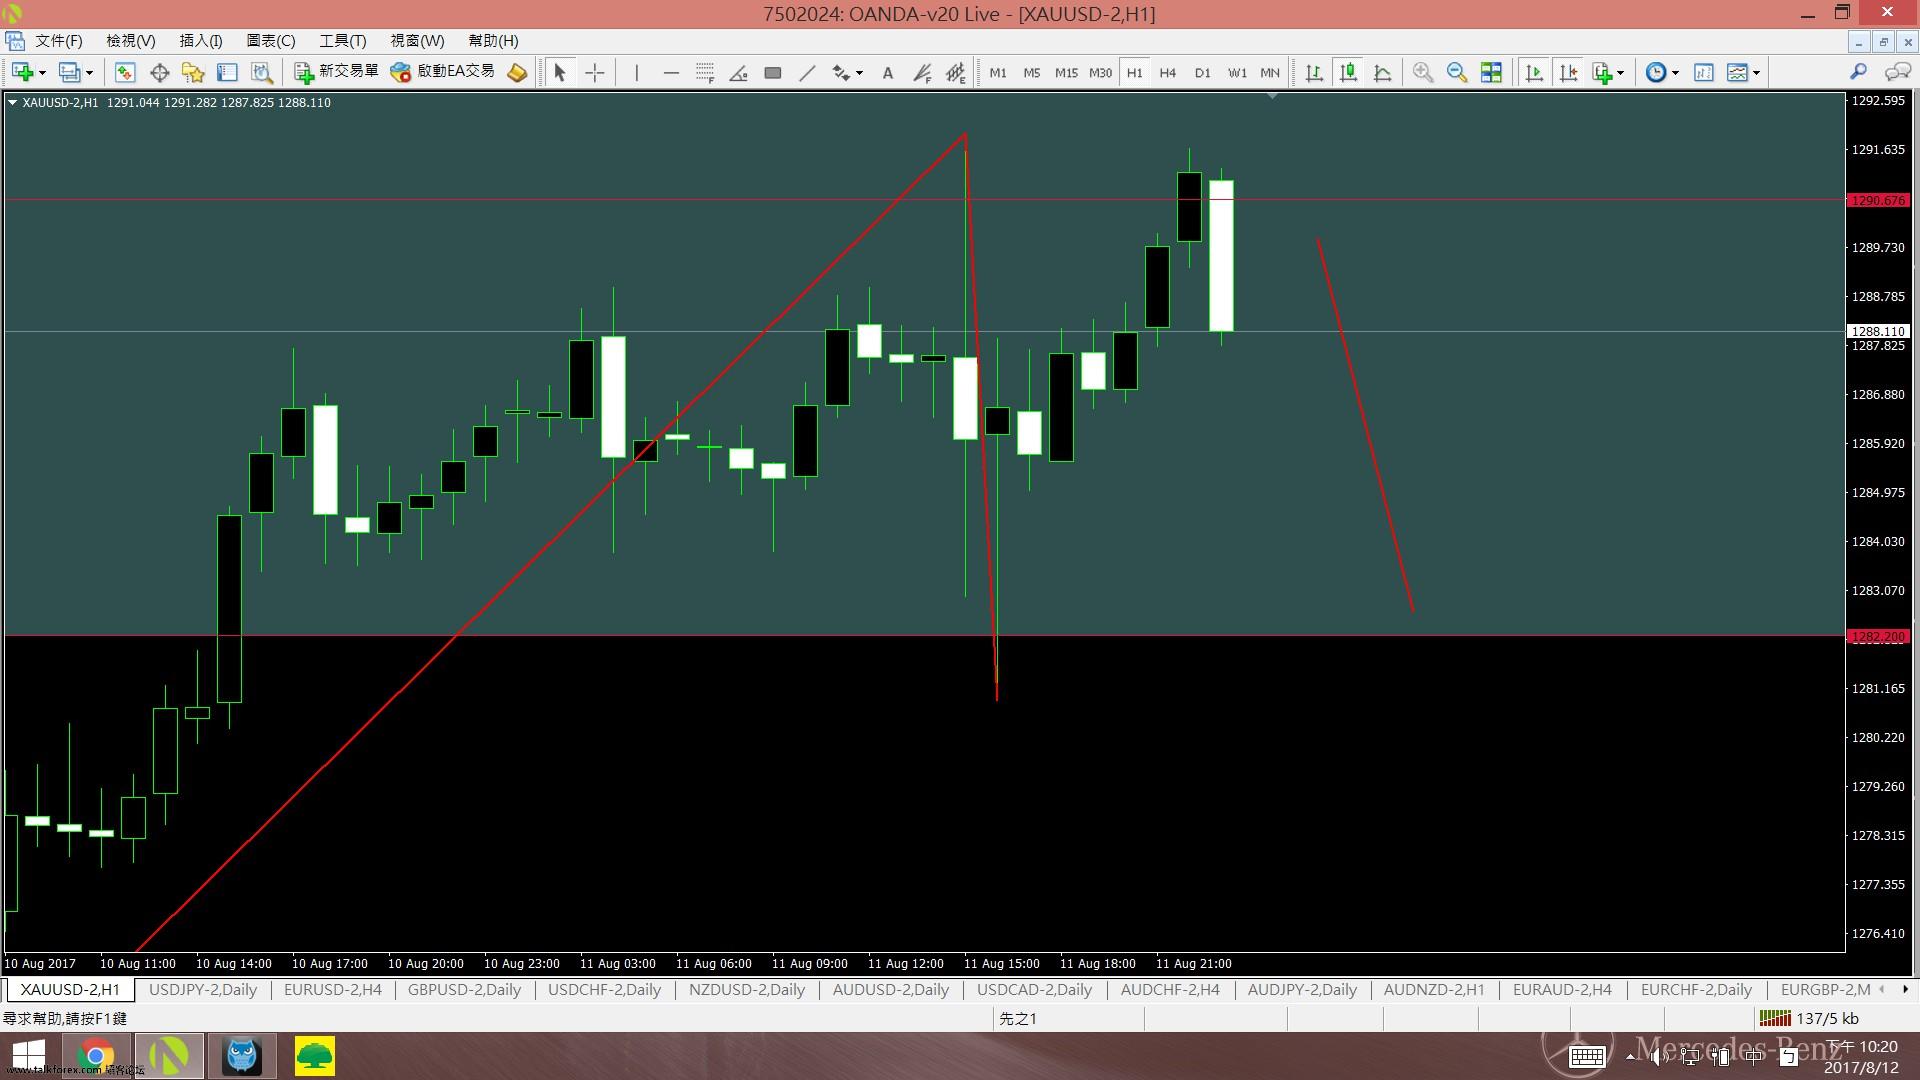The width and height of the screenshot is (1920, 1080).
Task: Expand the Templates dropdown arrow
Action: tap(1756, 73)
